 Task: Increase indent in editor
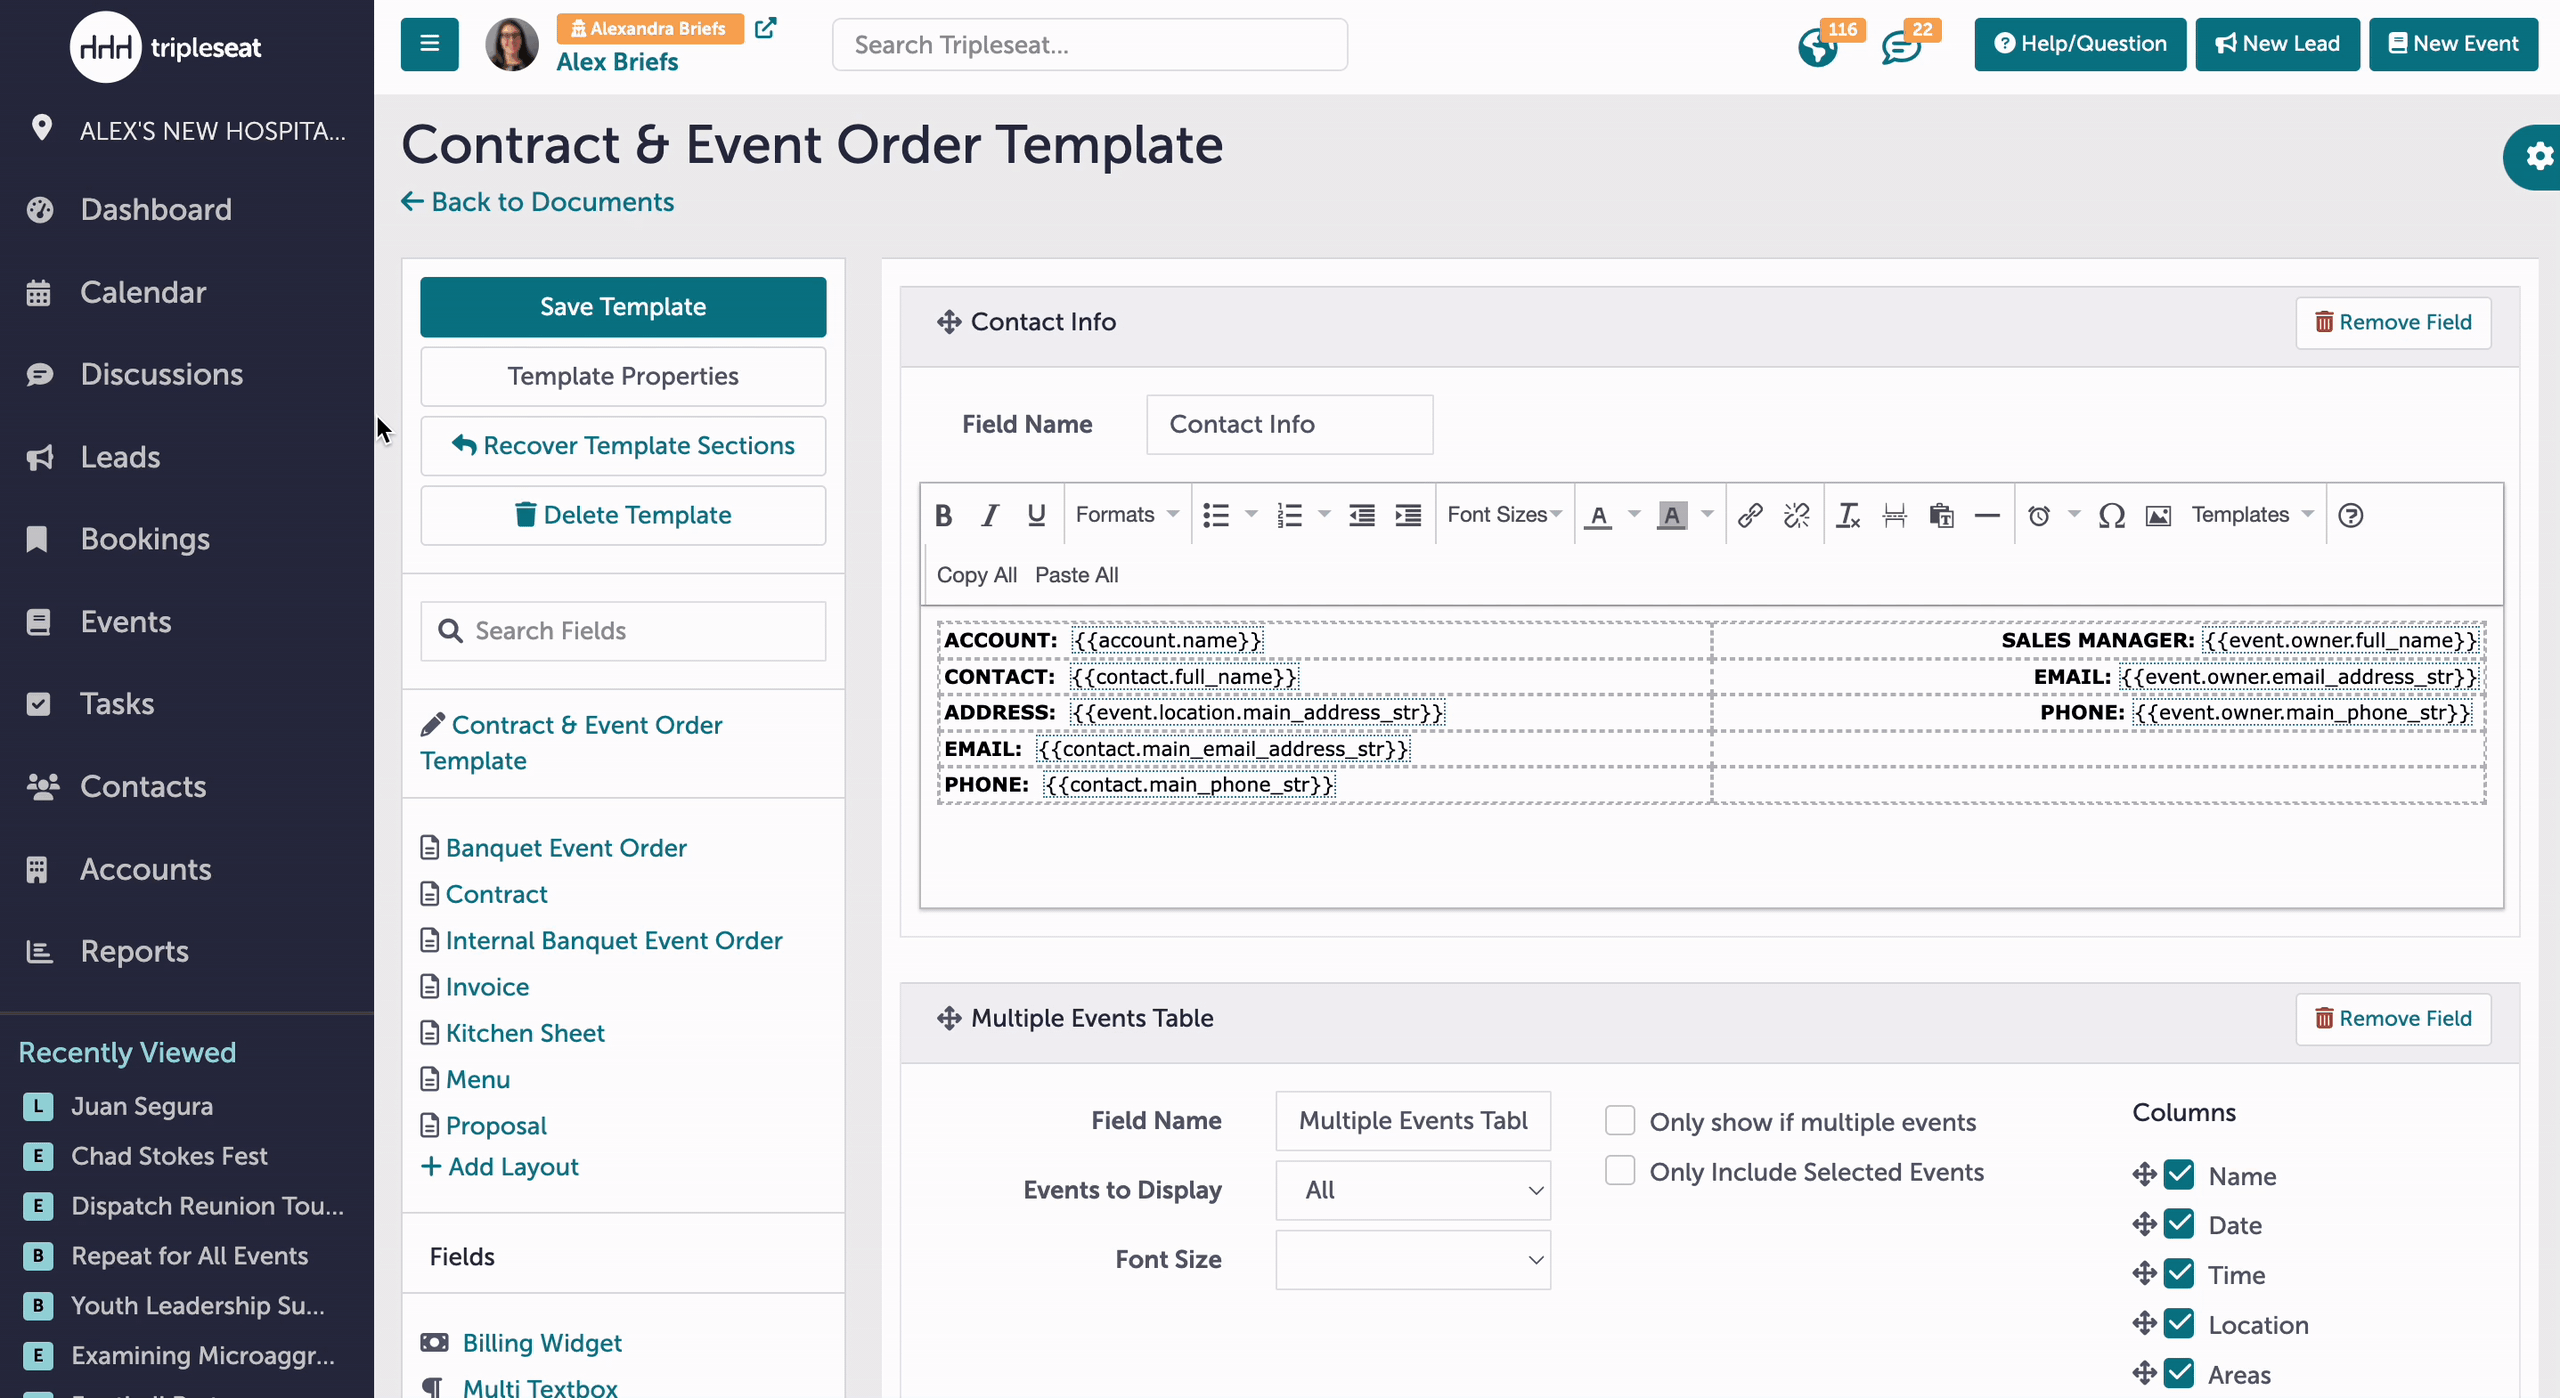(x=1408, y=515)
